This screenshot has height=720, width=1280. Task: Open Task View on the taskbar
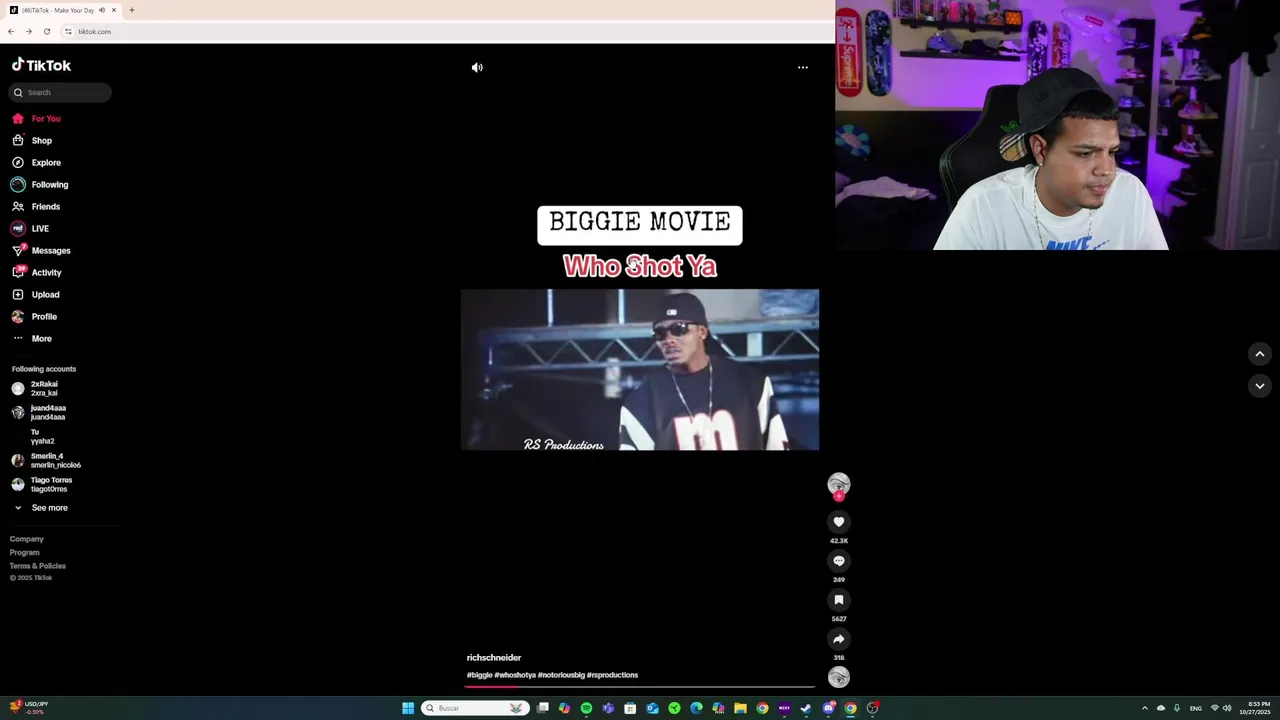click(x=542, y=708)
